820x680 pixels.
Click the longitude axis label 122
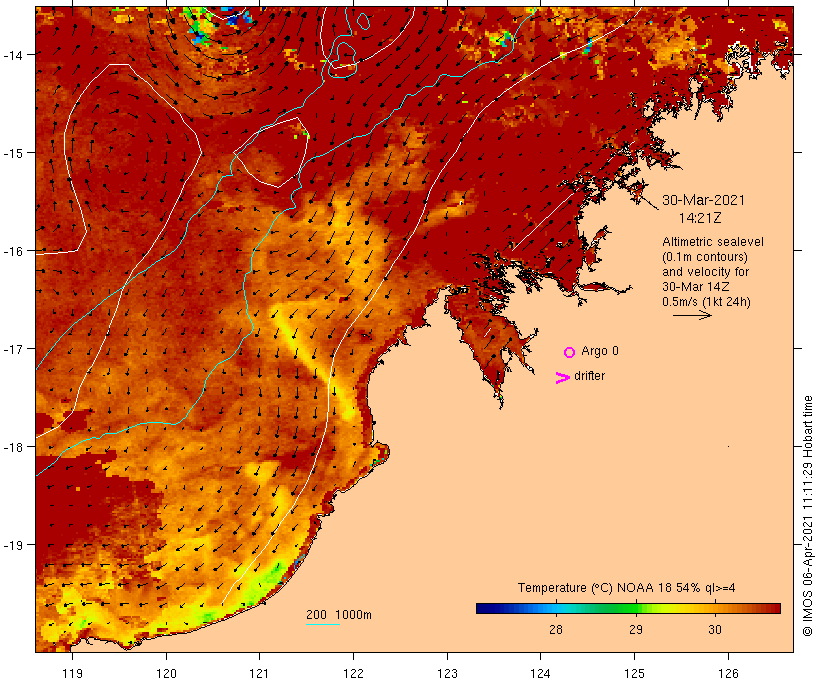click(354, 673)
